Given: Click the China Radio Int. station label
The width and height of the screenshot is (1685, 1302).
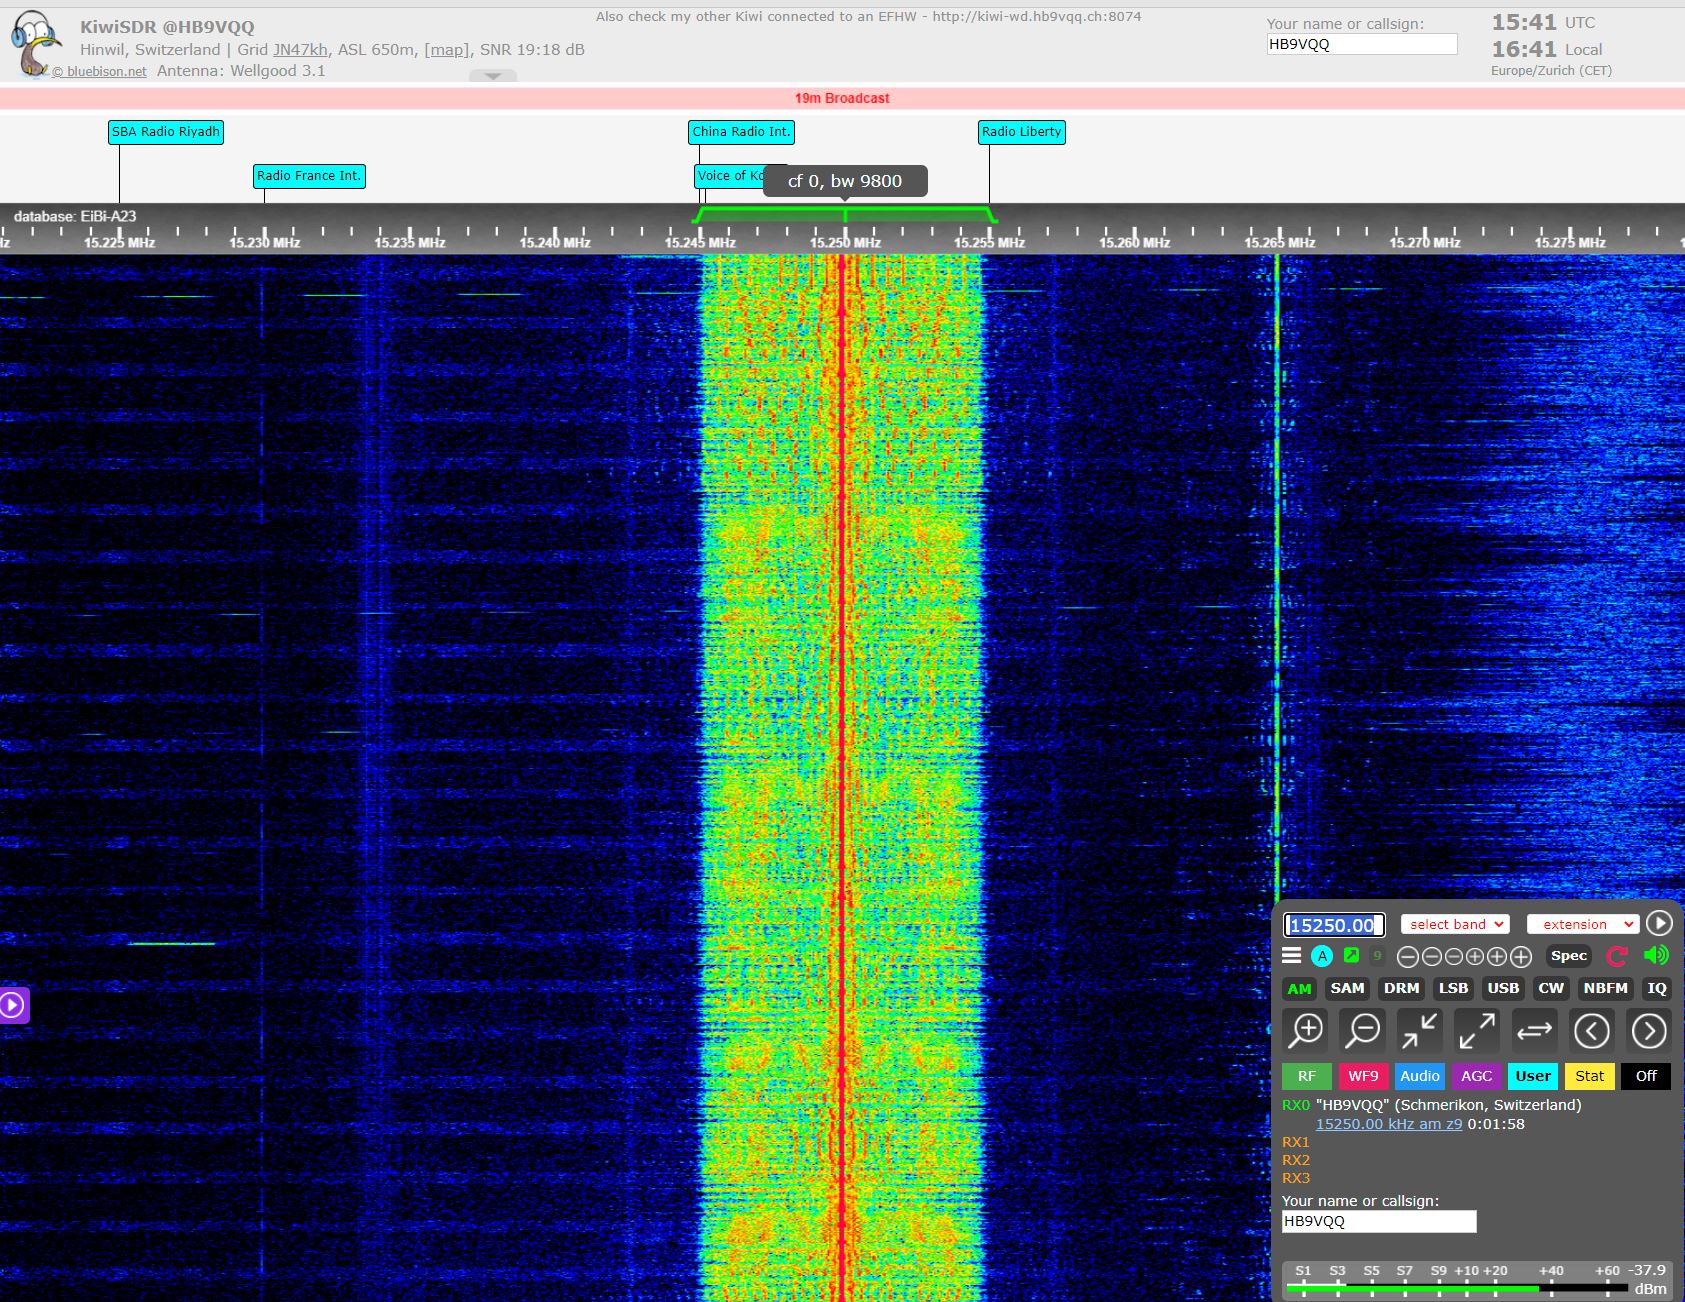Looking at the screenshot, I should (741, 132).
